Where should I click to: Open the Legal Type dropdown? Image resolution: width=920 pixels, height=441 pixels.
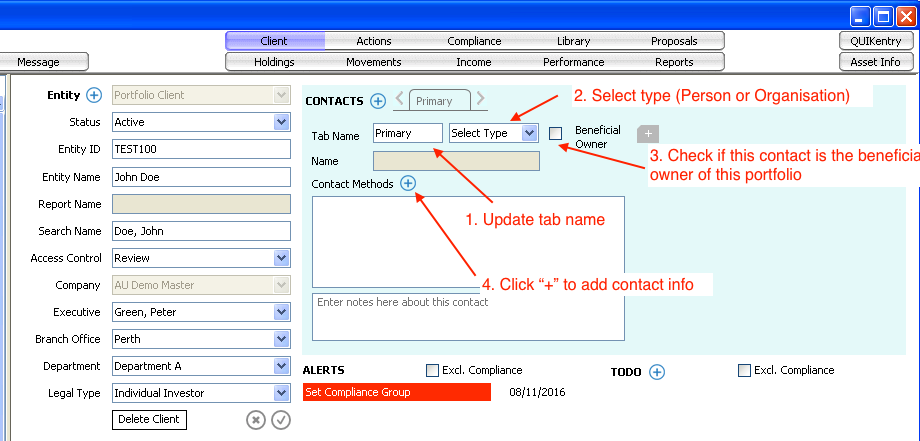(281, 393)
